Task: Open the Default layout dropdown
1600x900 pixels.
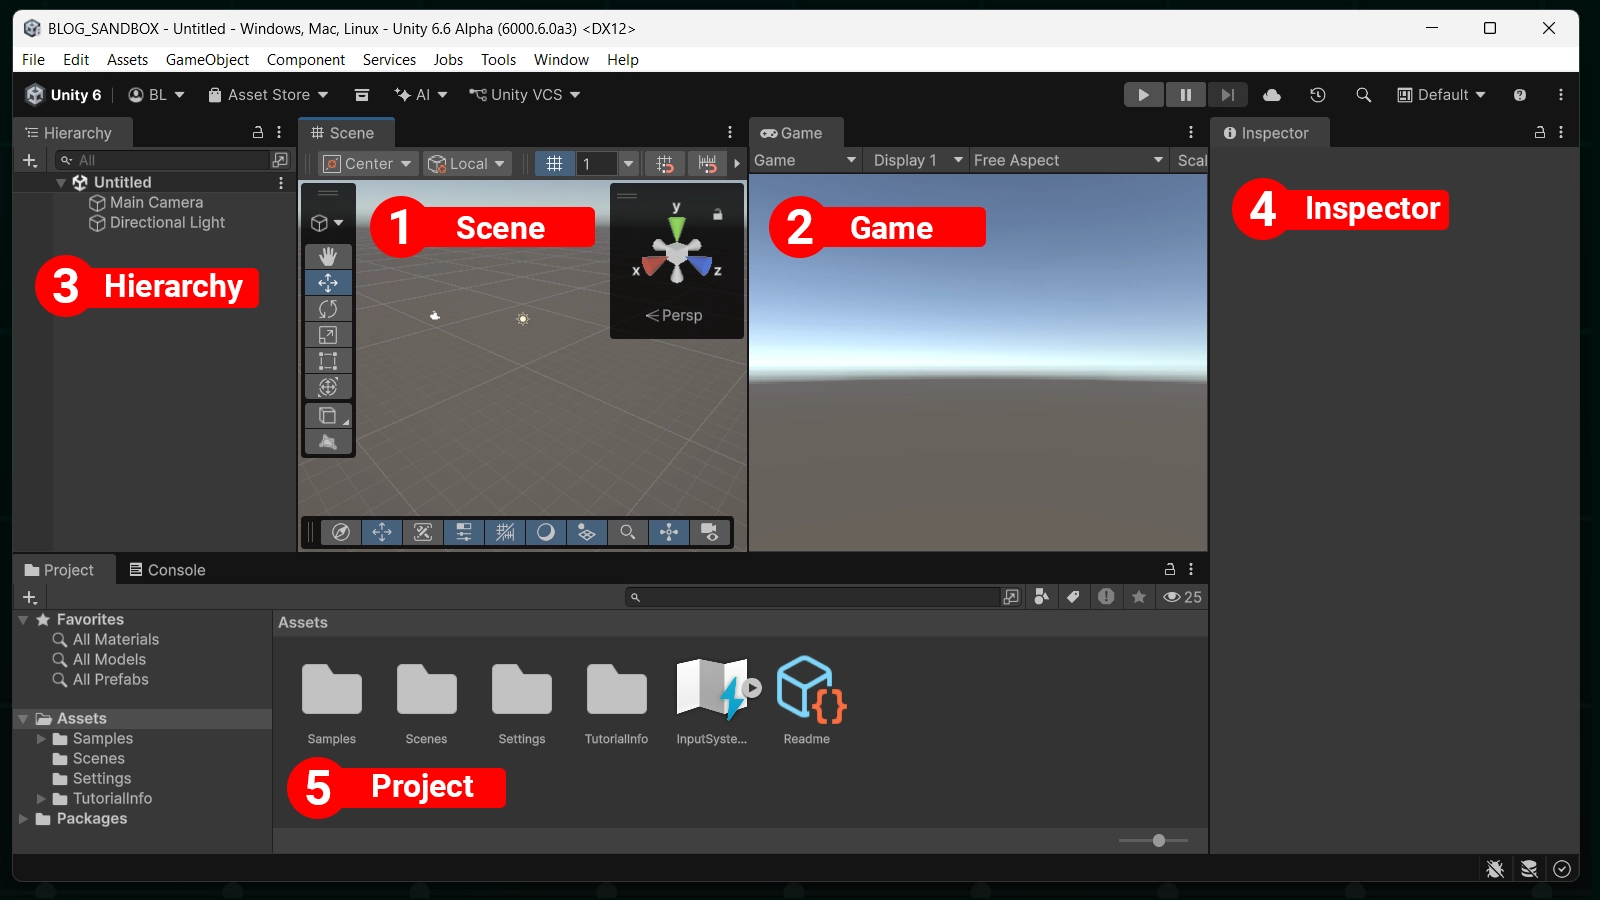Action: 1441,95
